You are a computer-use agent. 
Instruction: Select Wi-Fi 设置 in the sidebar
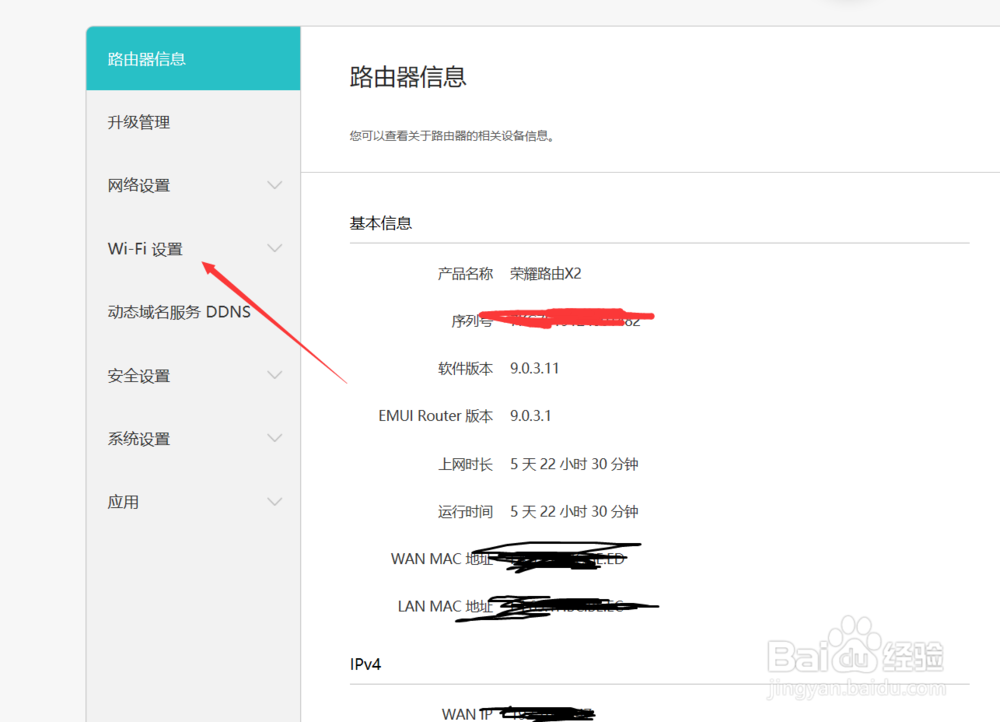click(193, 248)
